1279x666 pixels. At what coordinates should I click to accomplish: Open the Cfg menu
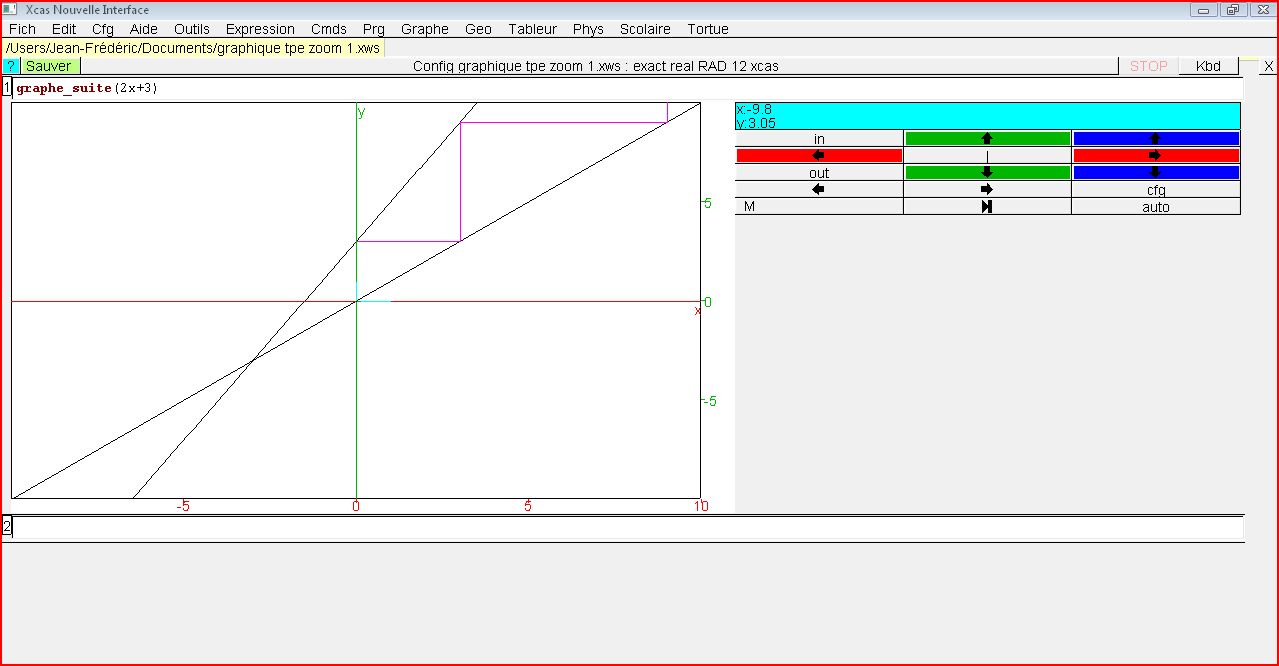(x=103, y=29)
